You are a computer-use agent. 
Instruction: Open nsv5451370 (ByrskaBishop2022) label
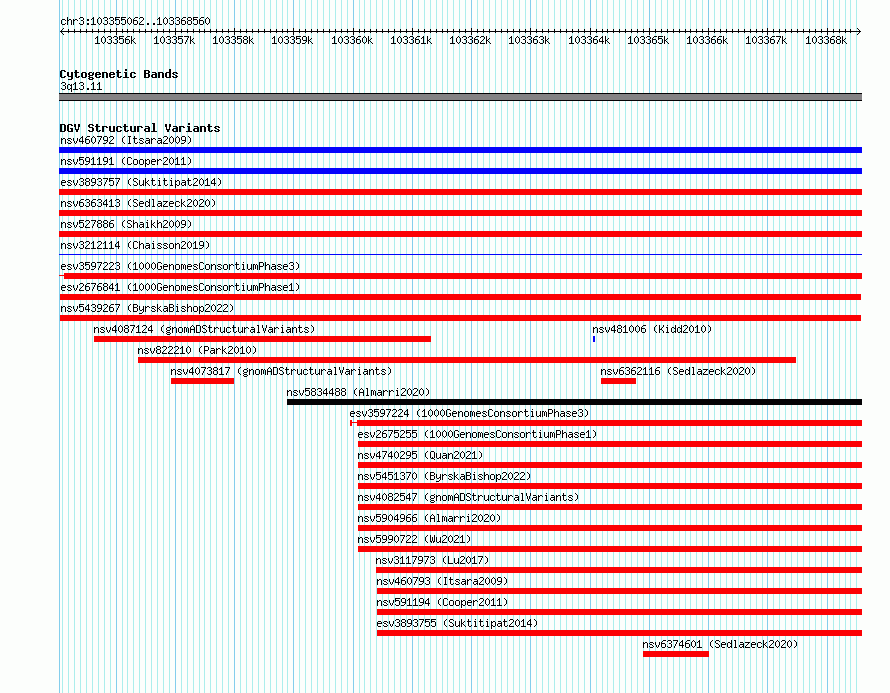click(444, 476)
